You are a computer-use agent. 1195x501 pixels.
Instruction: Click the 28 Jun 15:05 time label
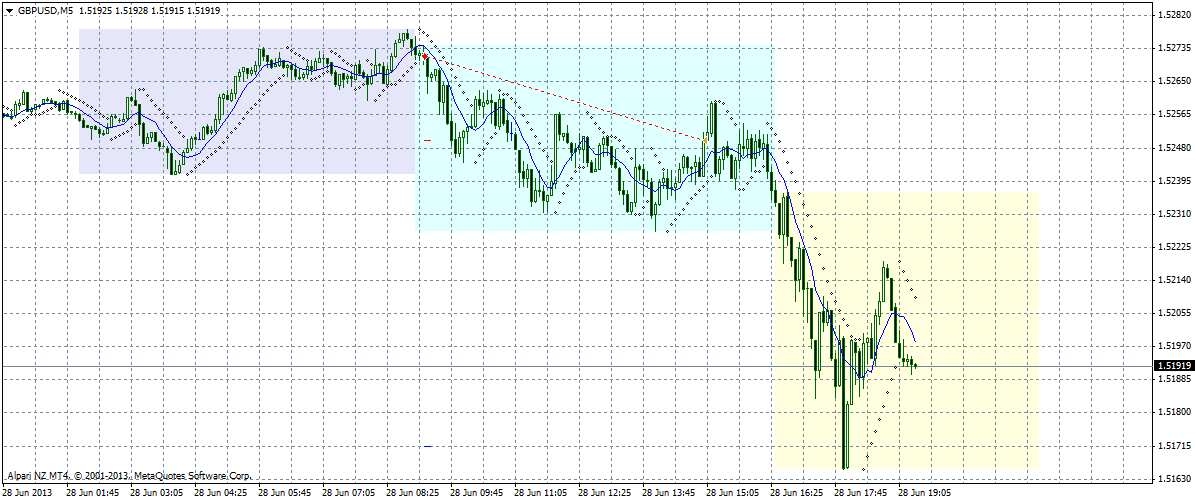click(x=732, y=493)
